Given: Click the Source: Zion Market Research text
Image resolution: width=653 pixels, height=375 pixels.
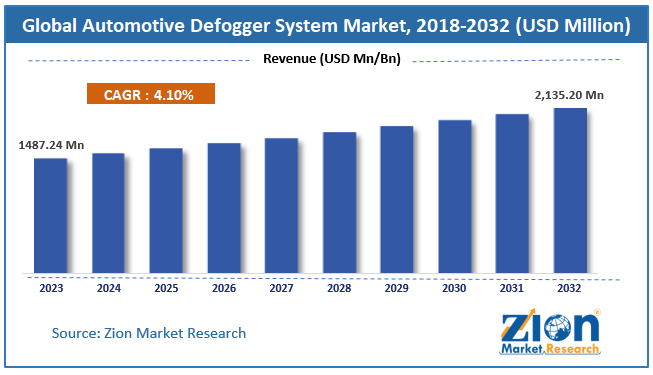Looking at the screenshot, I should pyautogui.click(x=149, y=333).
